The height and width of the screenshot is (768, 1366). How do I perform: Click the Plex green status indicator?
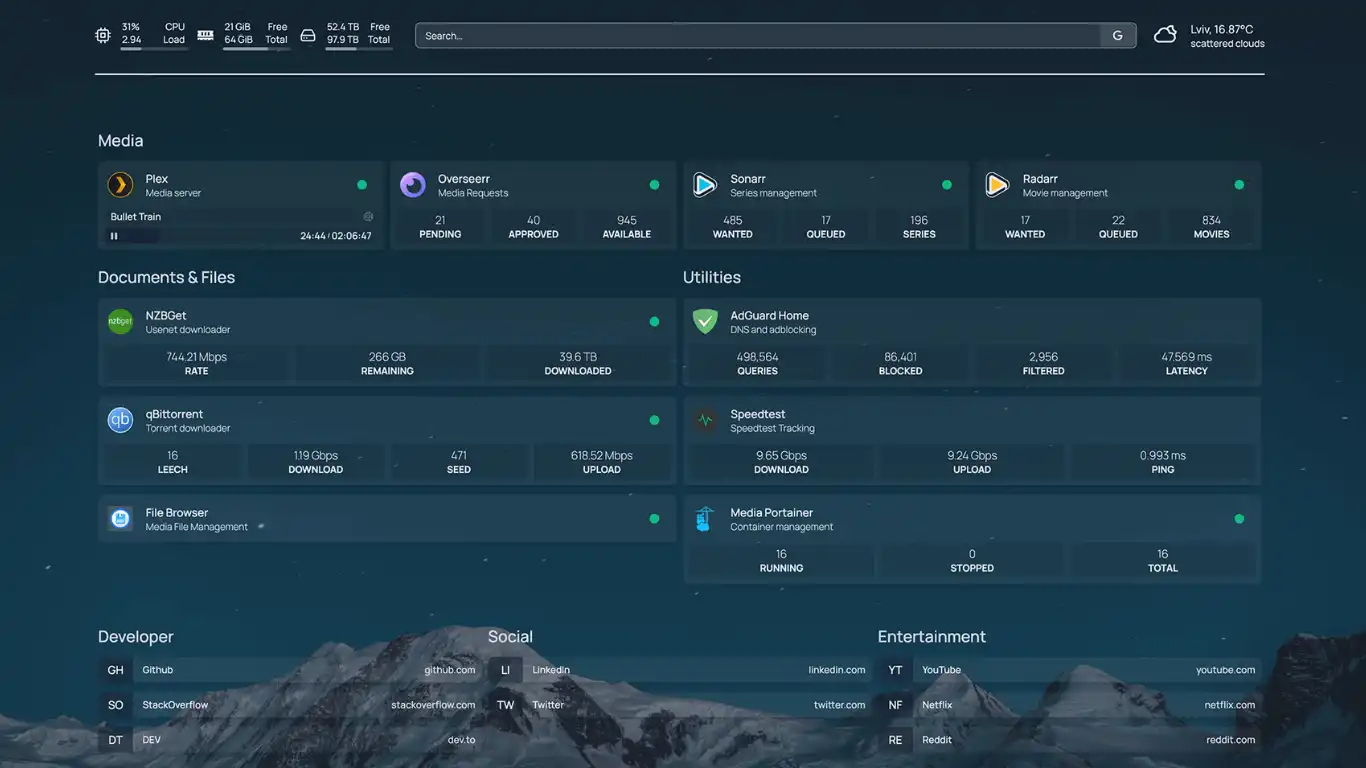[x=362, y=185]
